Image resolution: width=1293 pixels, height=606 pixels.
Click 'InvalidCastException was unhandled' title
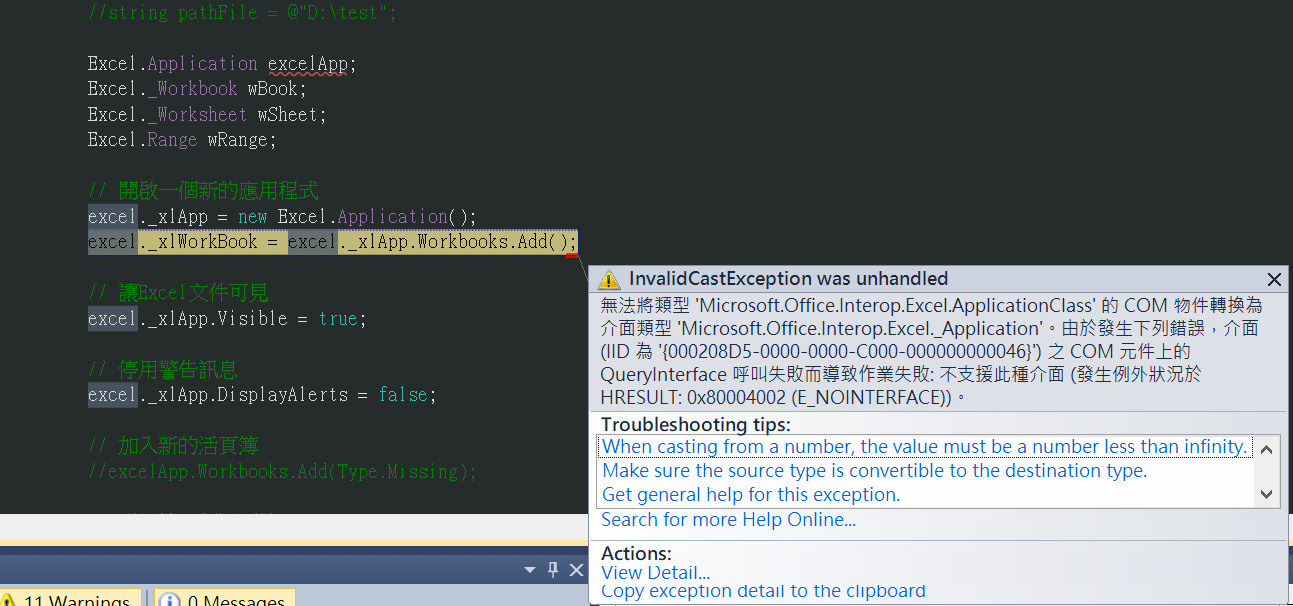pos(788,279)
